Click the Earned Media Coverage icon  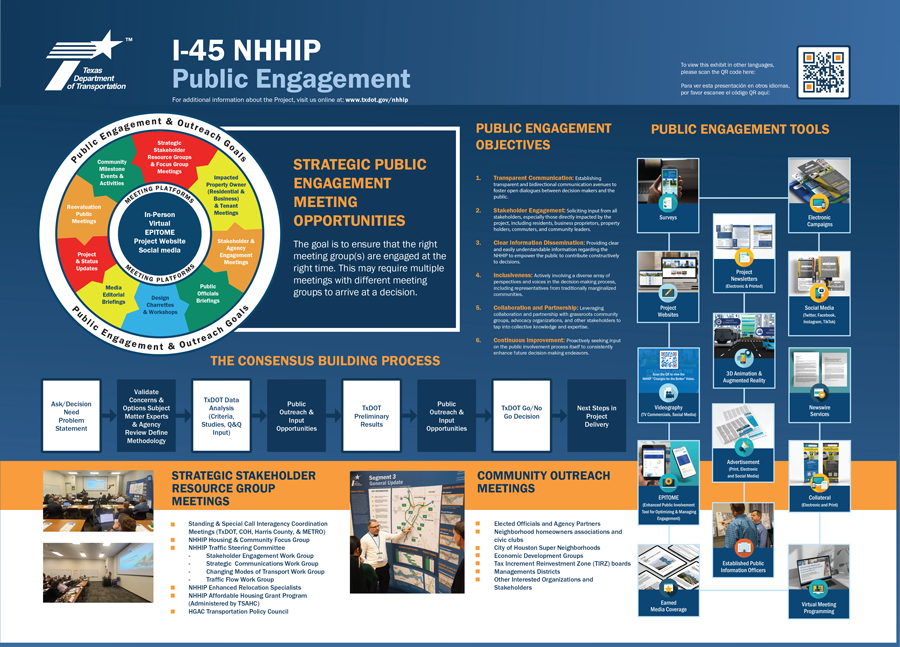click(x=668, y=588)
